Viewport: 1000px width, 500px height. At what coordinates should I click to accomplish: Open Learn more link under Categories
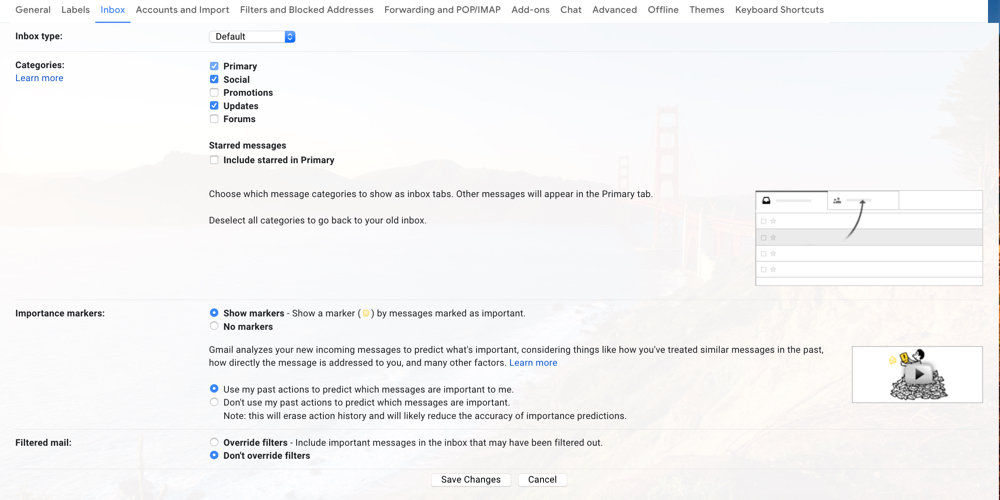pyautogui.click(x=39, y=78)
